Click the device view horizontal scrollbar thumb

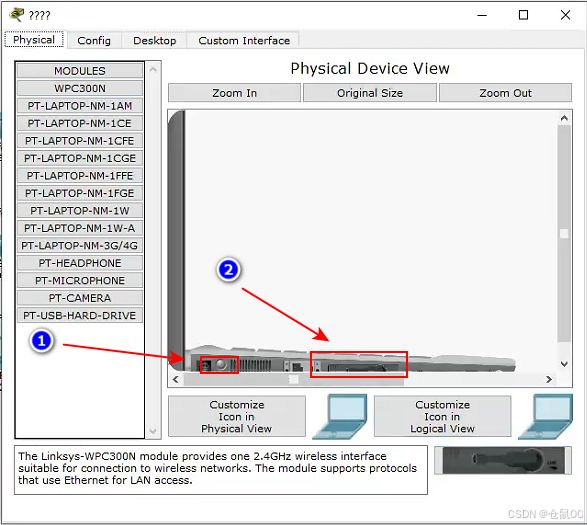[x=294, y=380]
